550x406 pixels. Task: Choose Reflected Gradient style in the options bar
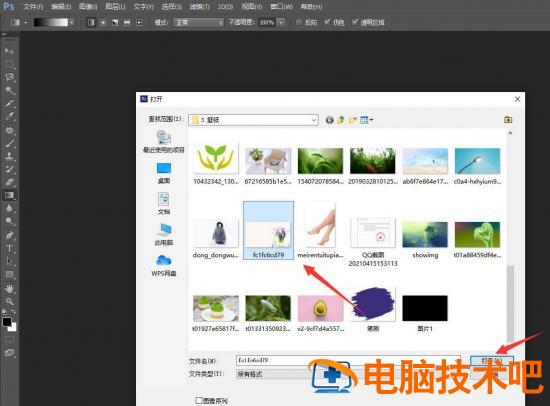coord(127,22)
